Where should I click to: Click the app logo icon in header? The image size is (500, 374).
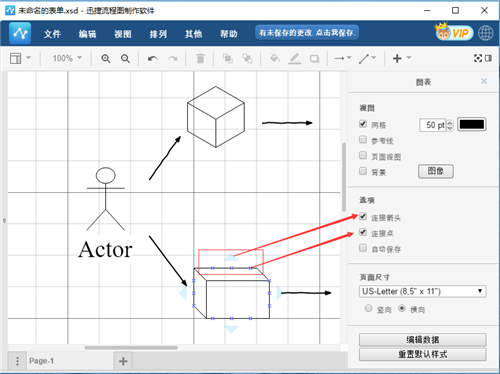[20, 33]
